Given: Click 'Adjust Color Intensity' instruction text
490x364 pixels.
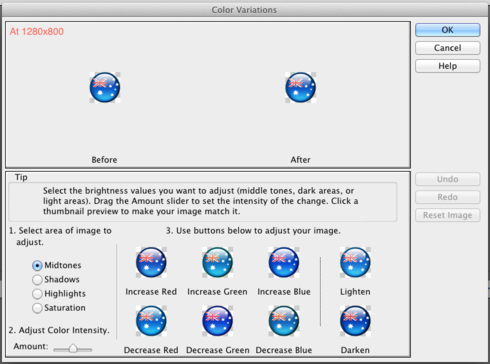Looking at the screenshot, I should [x=59, y=330].
